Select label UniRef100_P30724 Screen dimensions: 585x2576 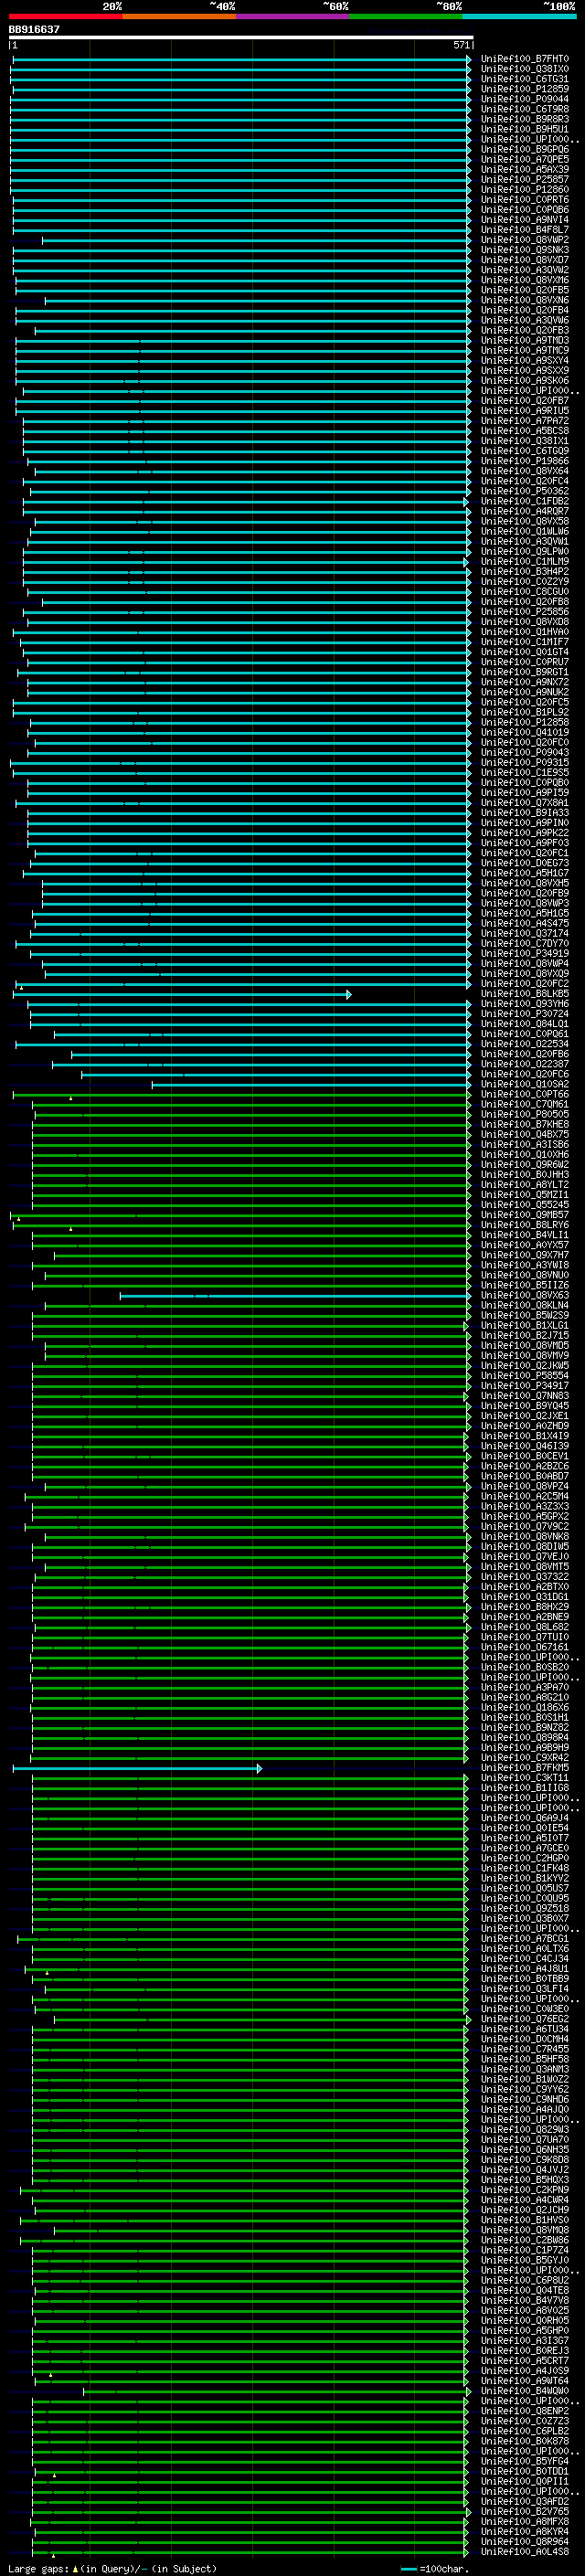pos(524,1014)
